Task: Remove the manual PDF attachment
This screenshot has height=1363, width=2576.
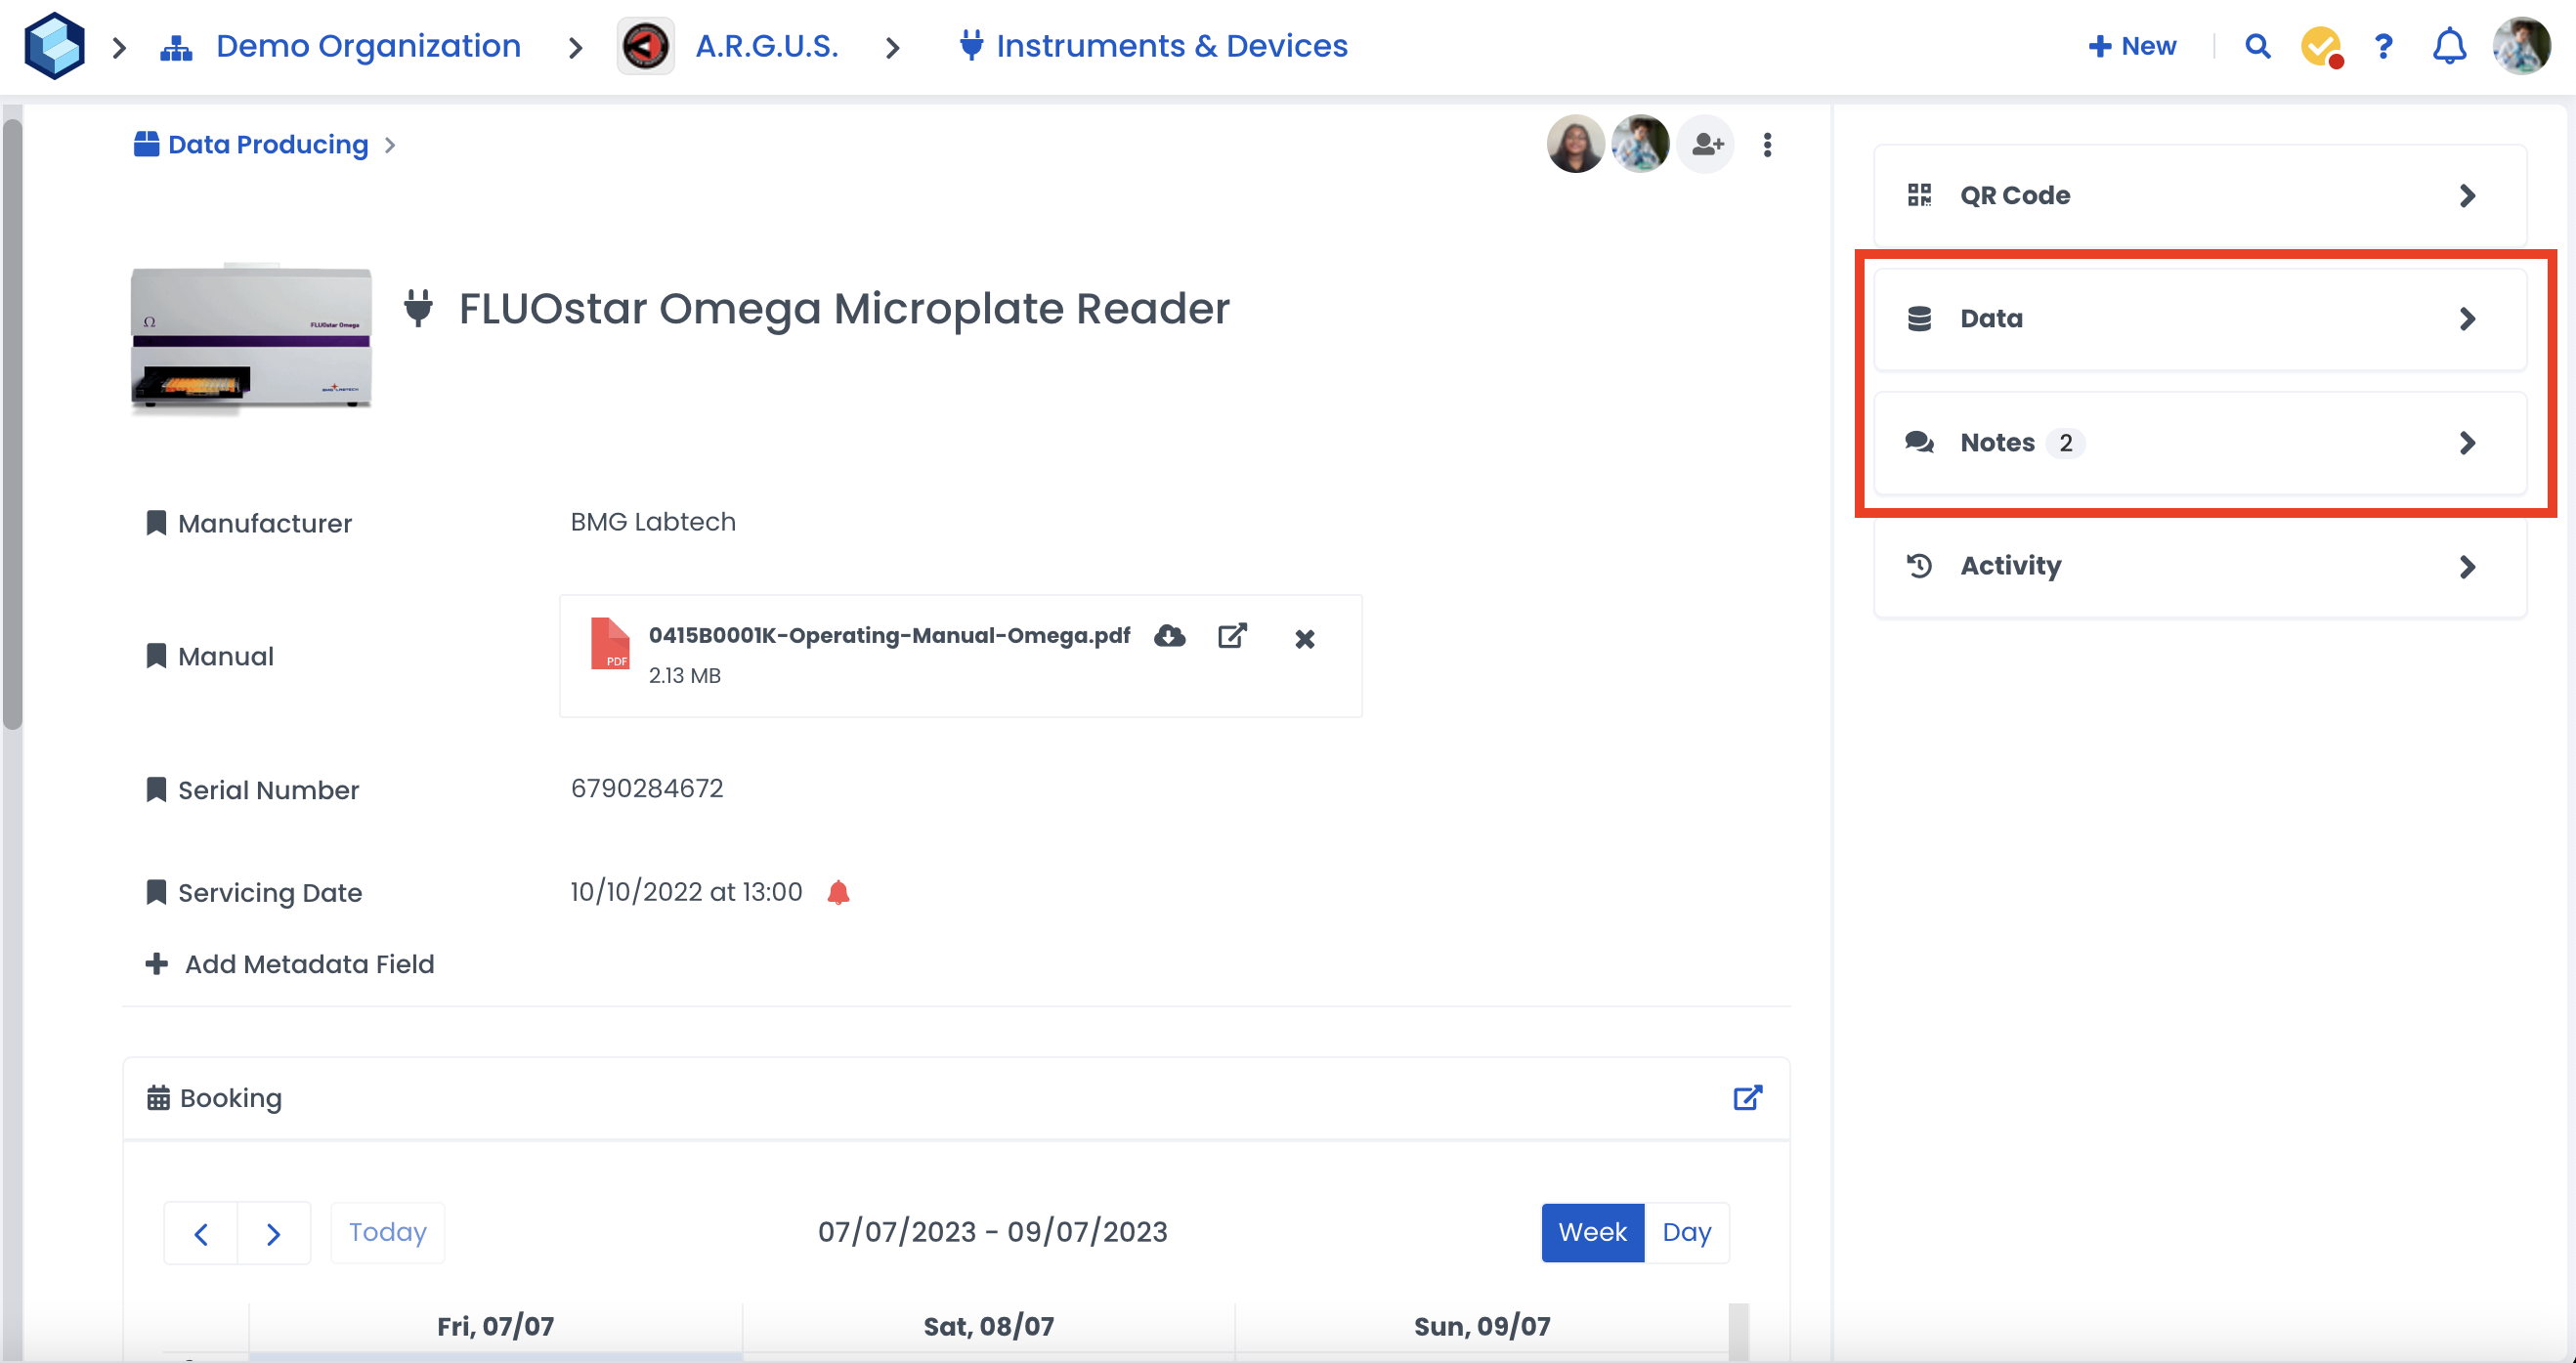Action: pyautogui.click(x=1304, y=639)
